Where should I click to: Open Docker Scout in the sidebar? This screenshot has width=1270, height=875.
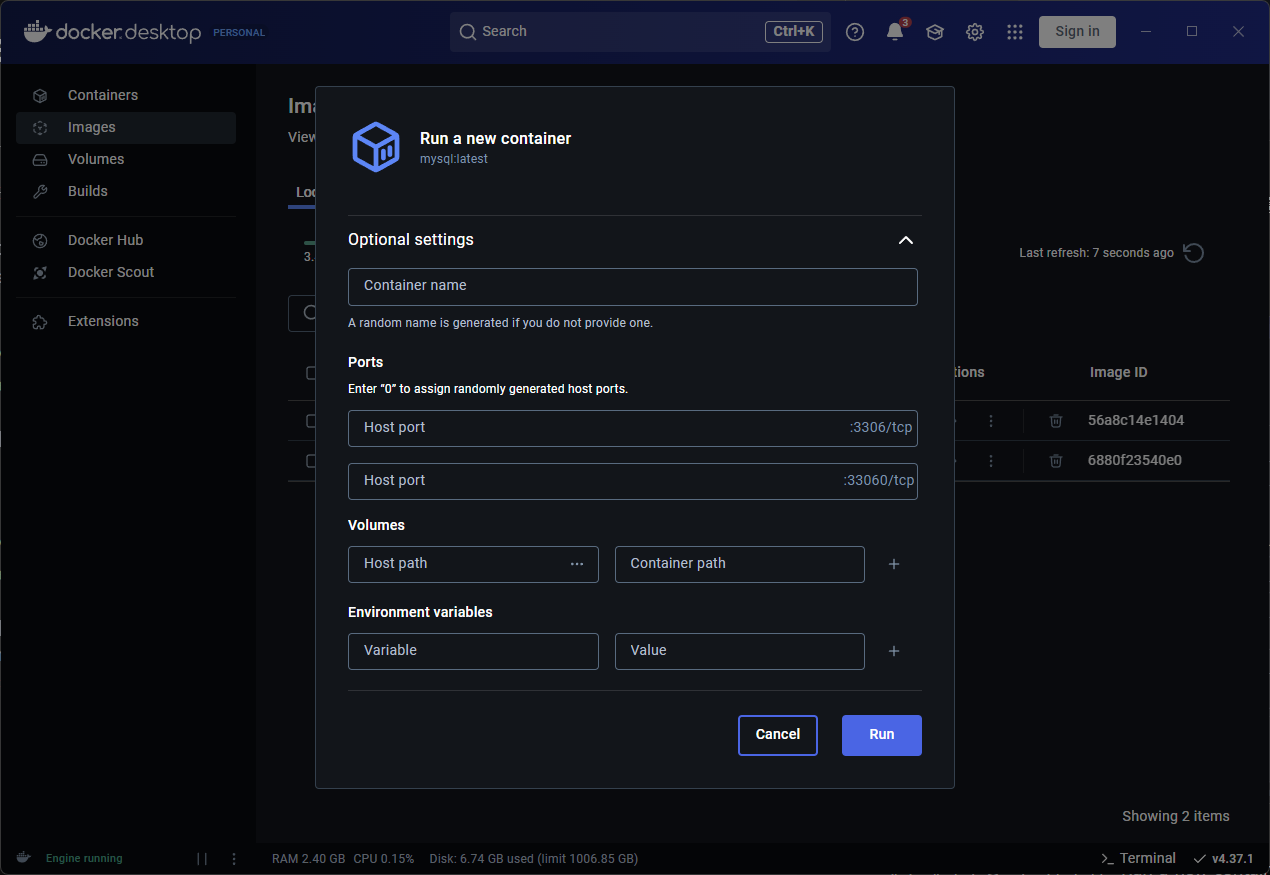pos(126,272)
